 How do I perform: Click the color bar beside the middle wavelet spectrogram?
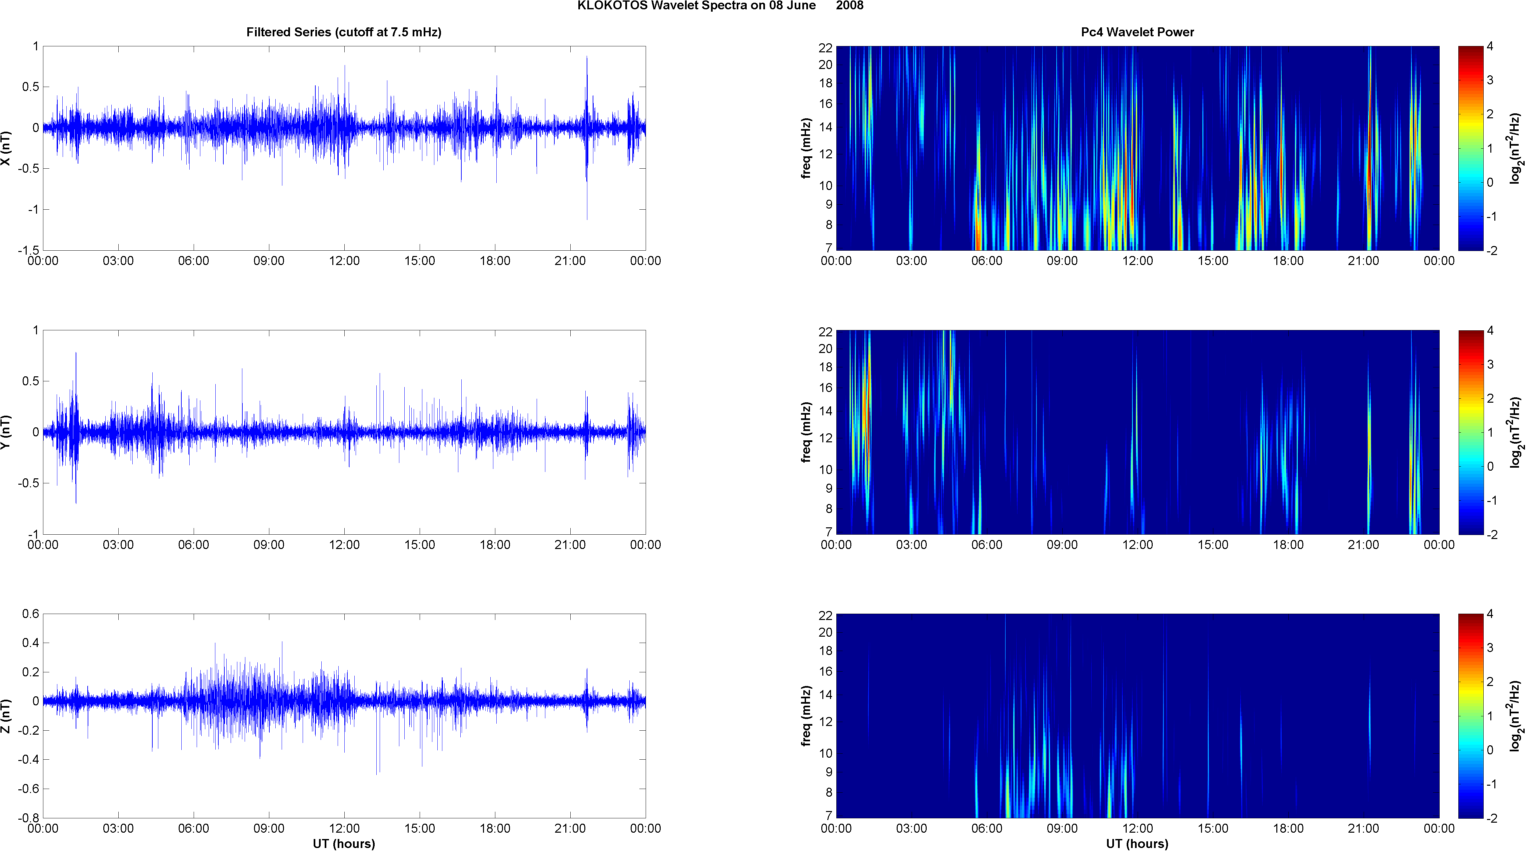[x=1470, y=432]
